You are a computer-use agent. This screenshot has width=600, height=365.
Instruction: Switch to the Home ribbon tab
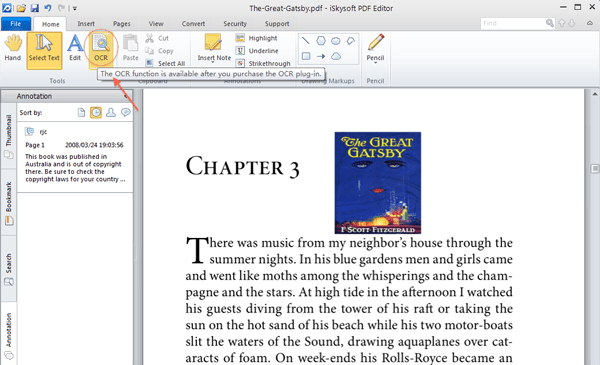50,24
